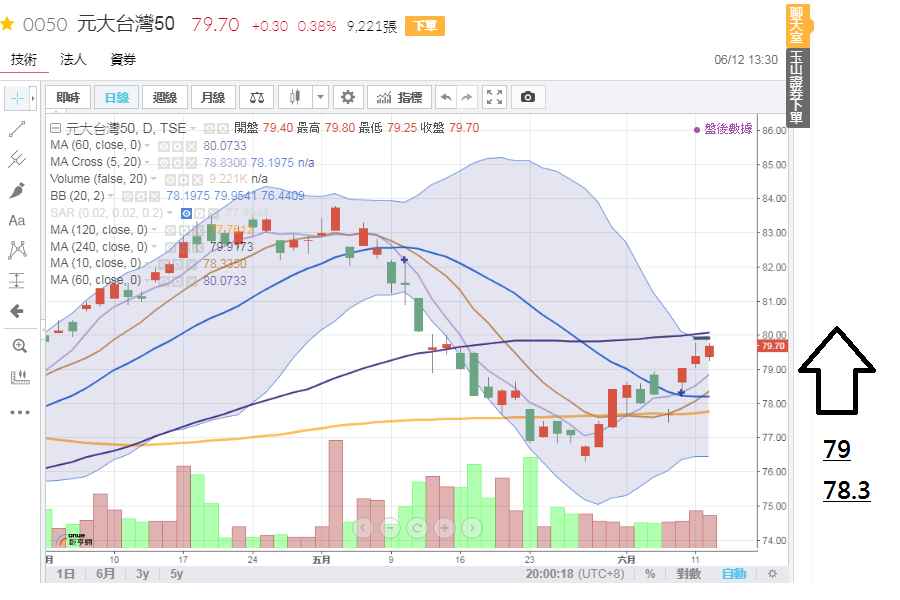Open 玉山證券下單 side banner

[797, 87]
